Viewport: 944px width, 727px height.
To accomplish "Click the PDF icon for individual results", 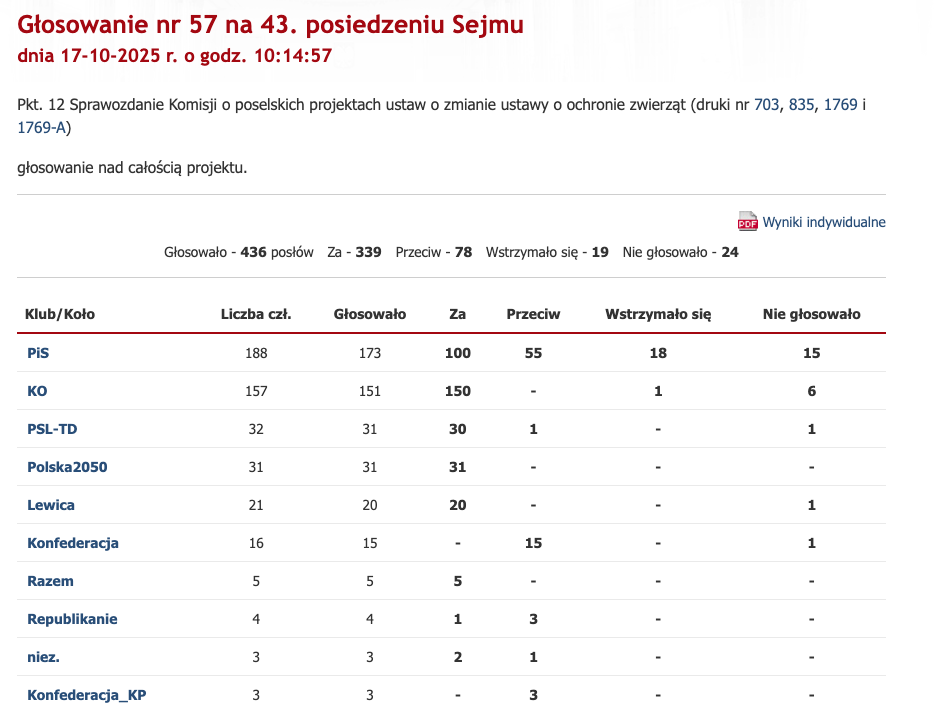I will tap(748, 222).
